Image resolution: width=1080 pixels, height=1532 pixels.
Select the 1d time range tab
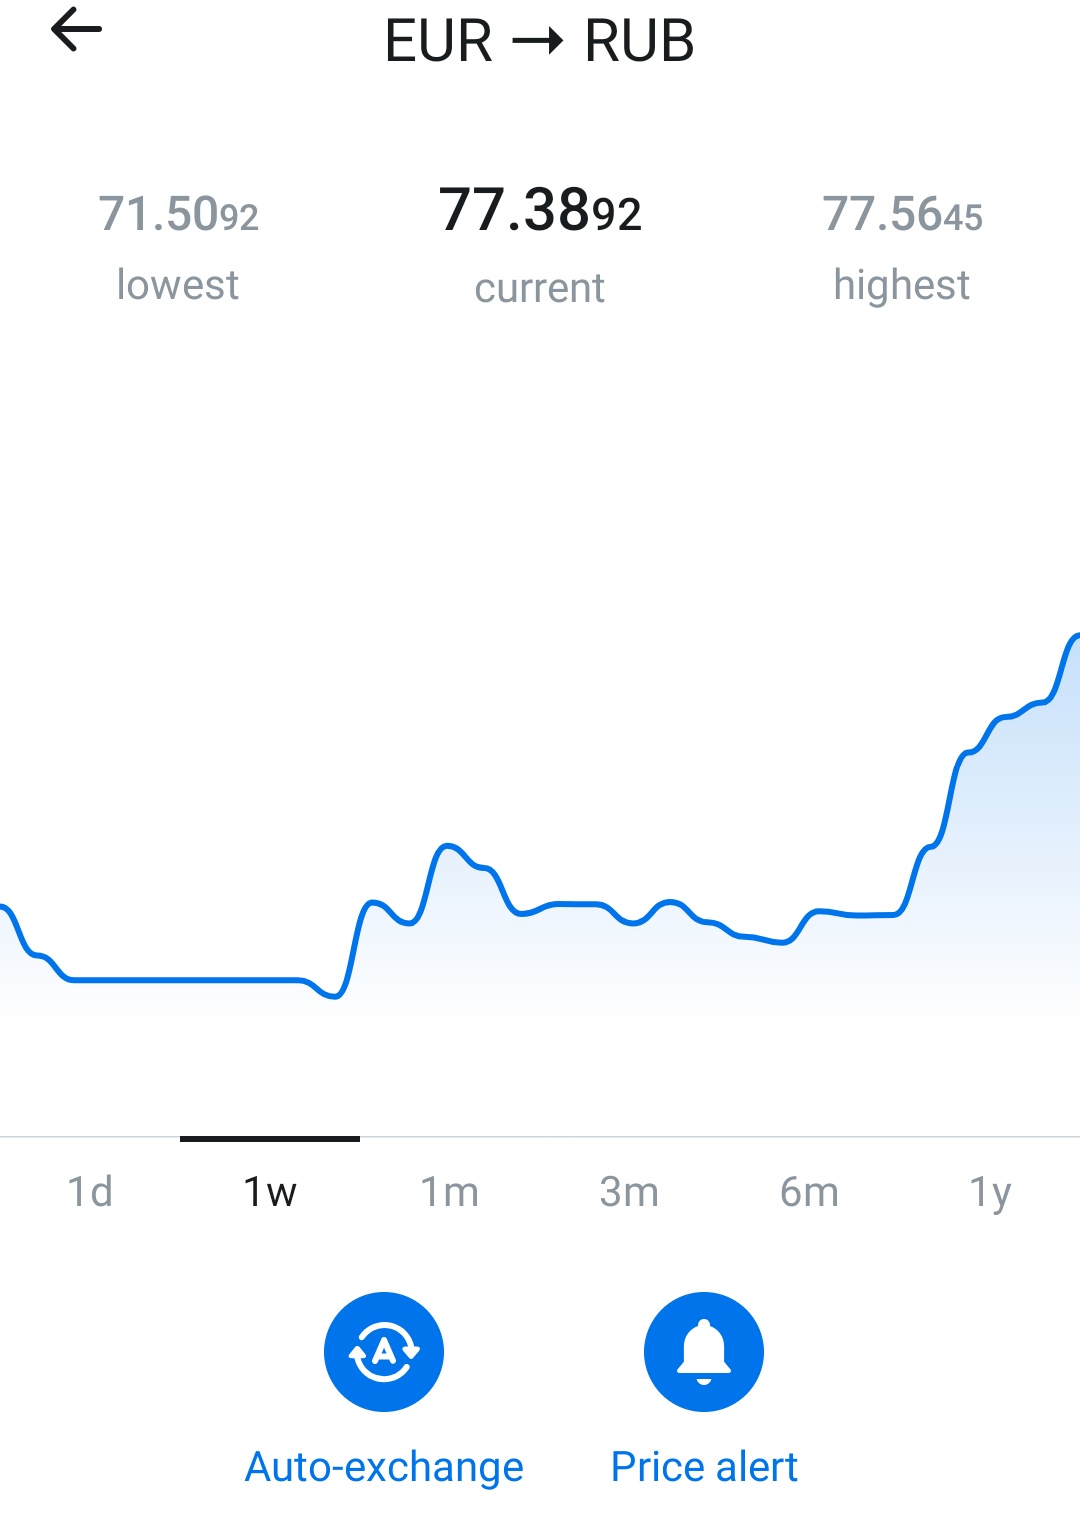tap(90, 1192)
